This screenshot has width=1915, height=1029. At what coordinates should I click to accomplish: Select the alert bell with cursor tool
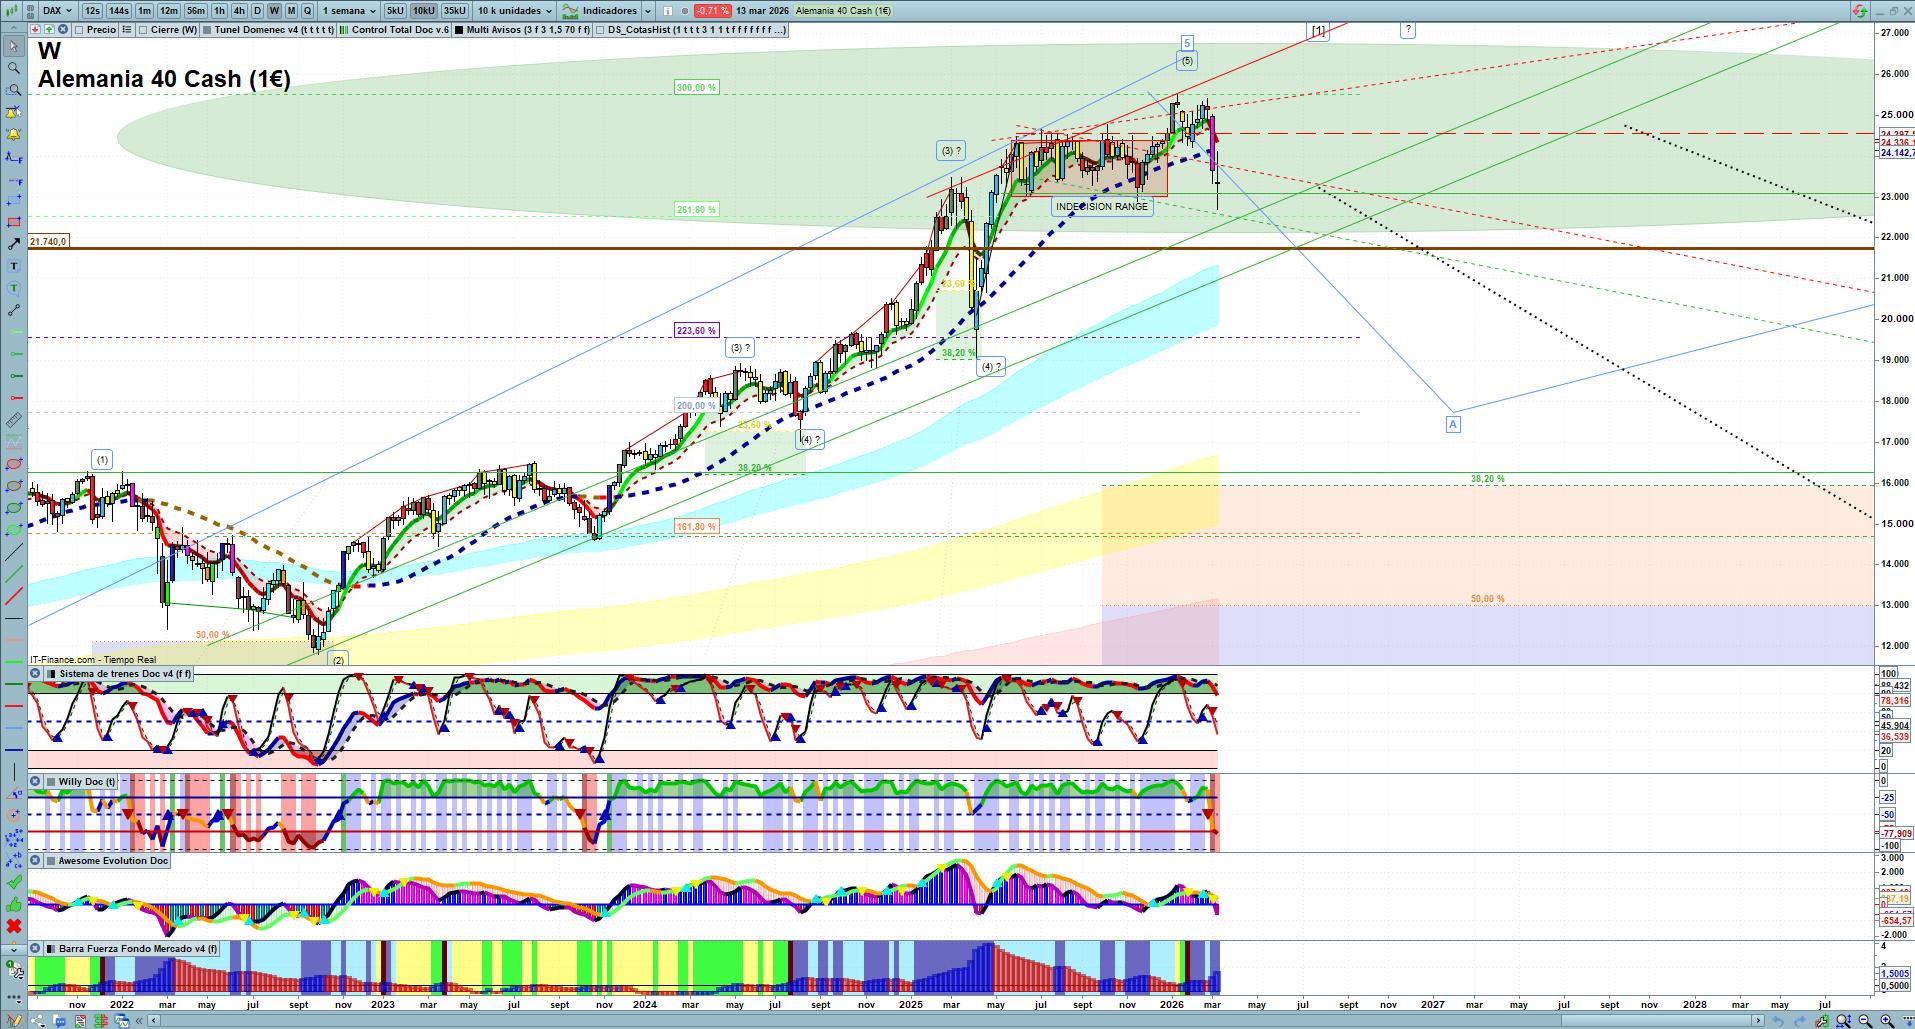[x=14, y=112]
